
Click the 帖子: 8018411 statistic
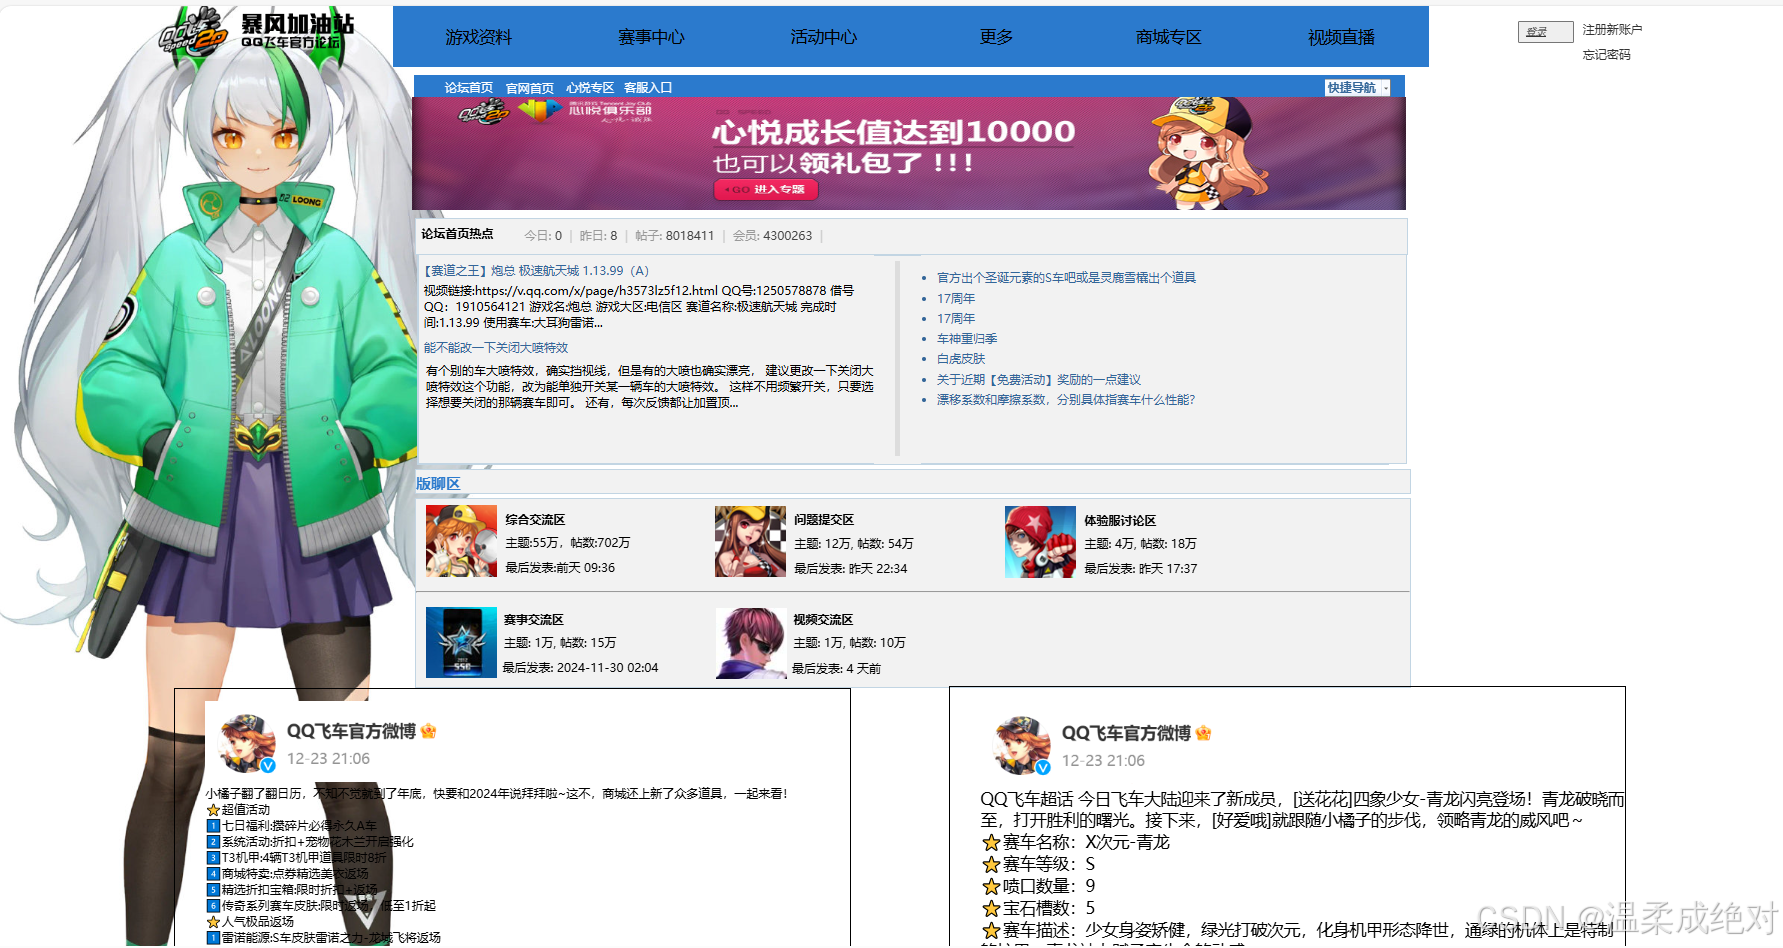[x=674, y=236]
